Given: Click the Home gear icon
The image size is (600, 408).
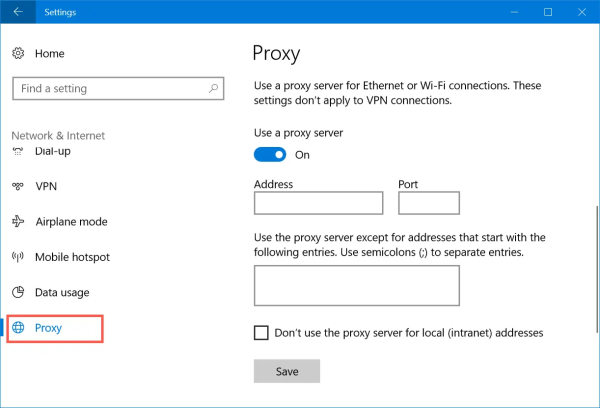Looking at the screenshot, I should [x=17, y=53].
